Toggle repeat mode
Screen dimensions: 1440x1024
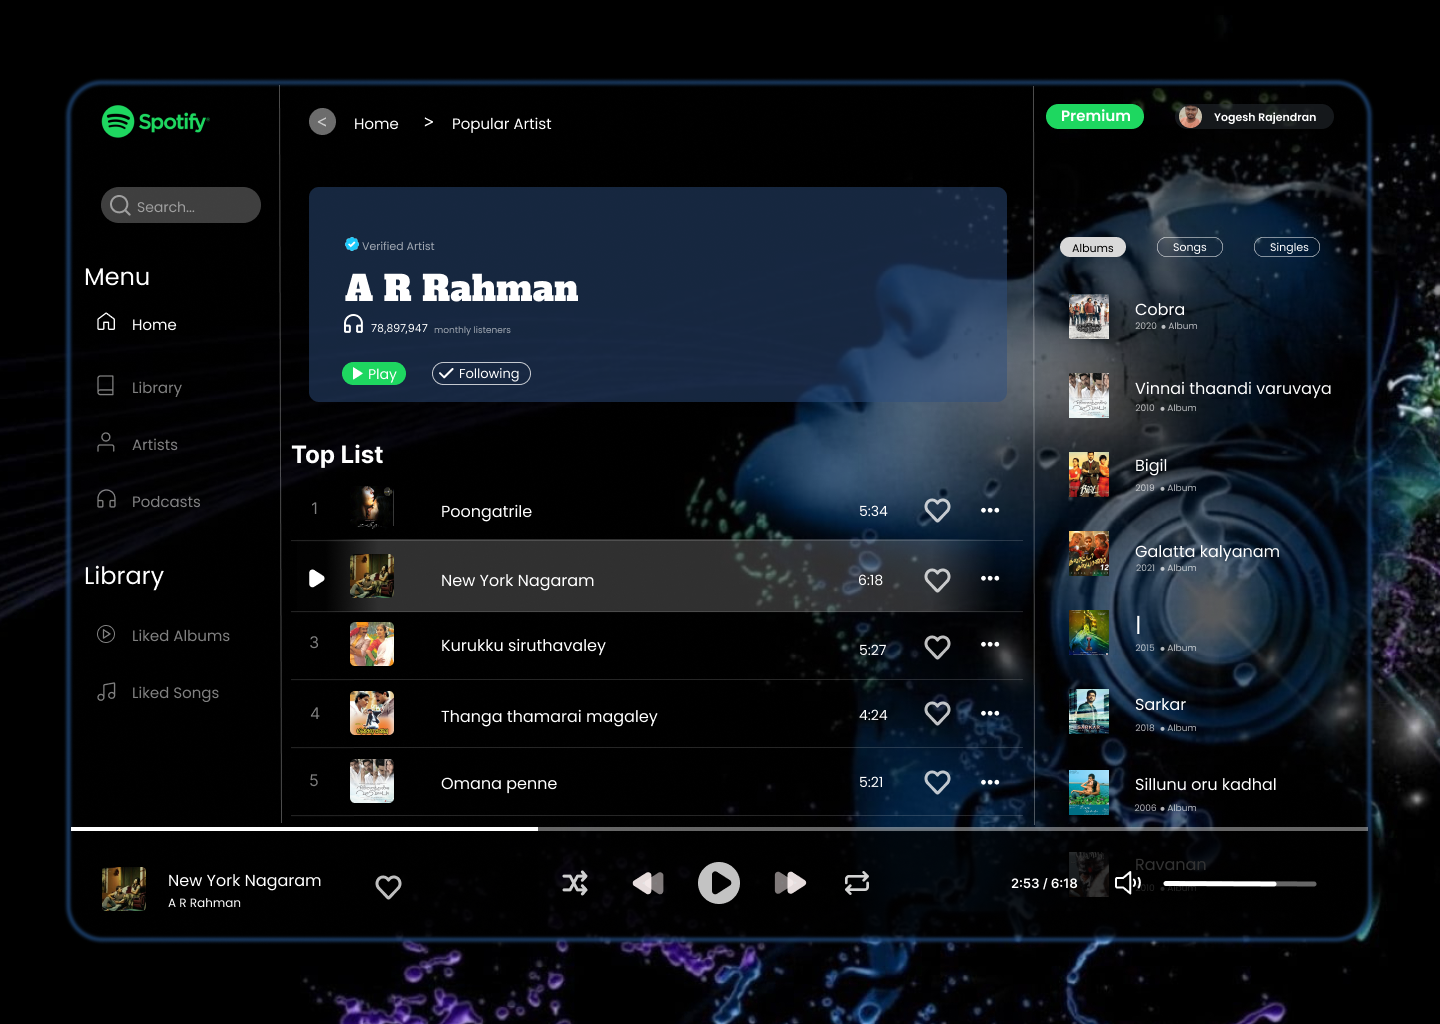click(857, 883)
